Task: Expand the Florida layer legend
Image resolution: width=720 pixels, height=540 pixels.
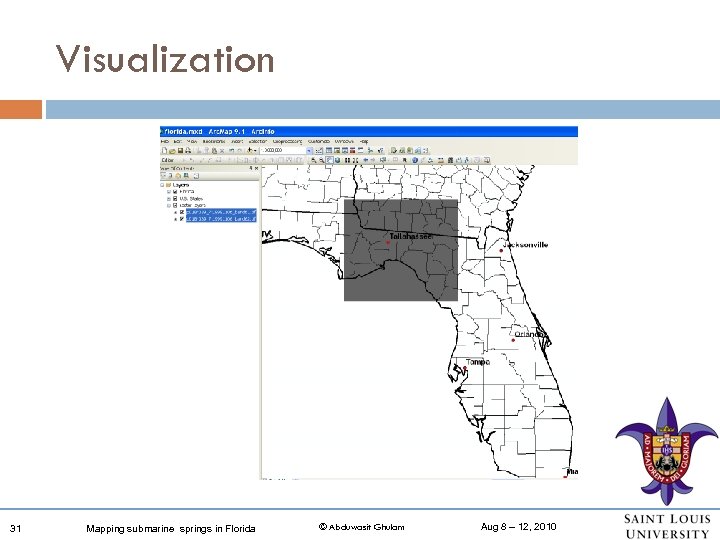Action: pos(169,191)
